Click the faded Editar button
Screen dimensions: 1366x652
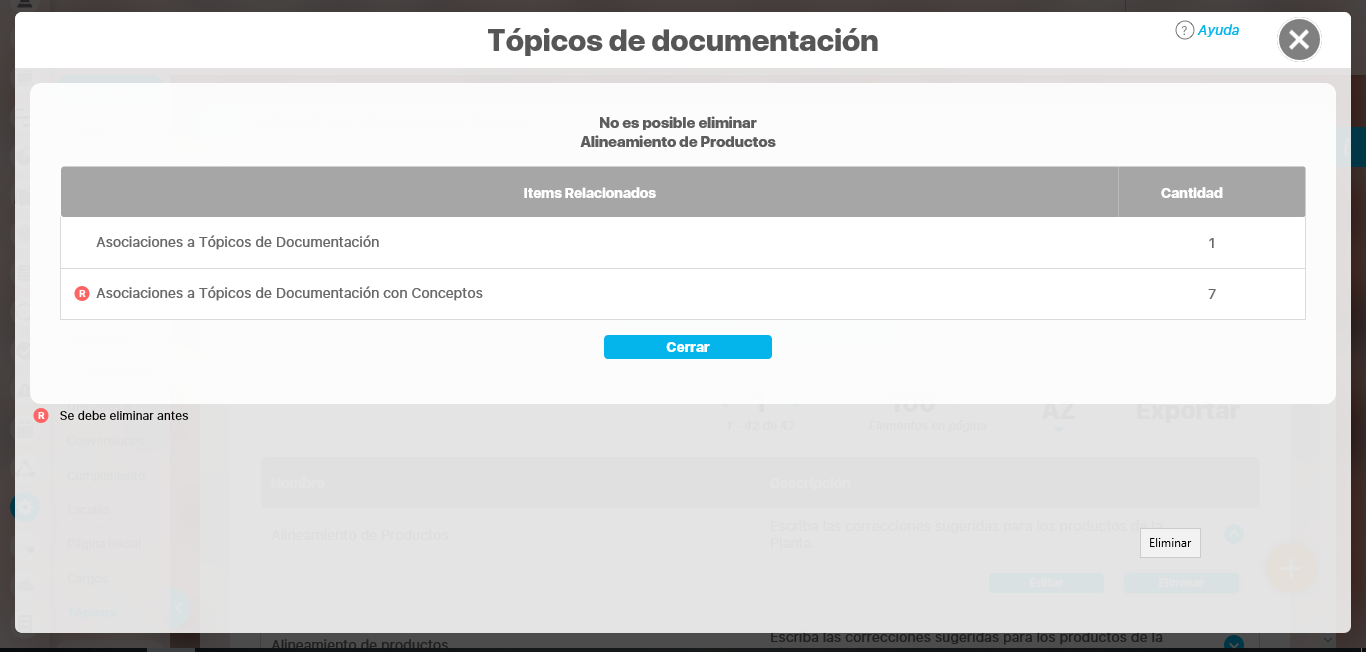pos(1046,583)
